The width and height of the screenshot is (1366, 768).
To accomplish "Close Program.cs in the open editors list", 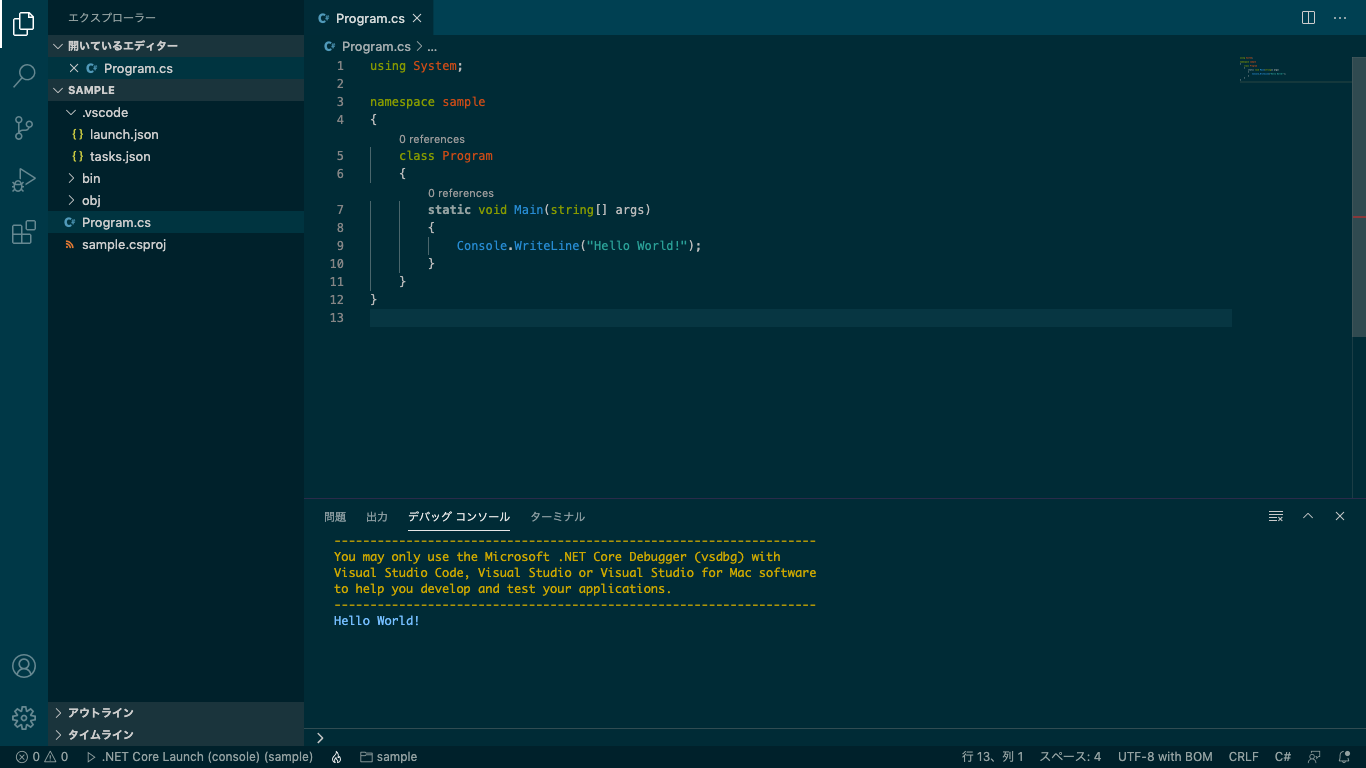I will (74, 68).
